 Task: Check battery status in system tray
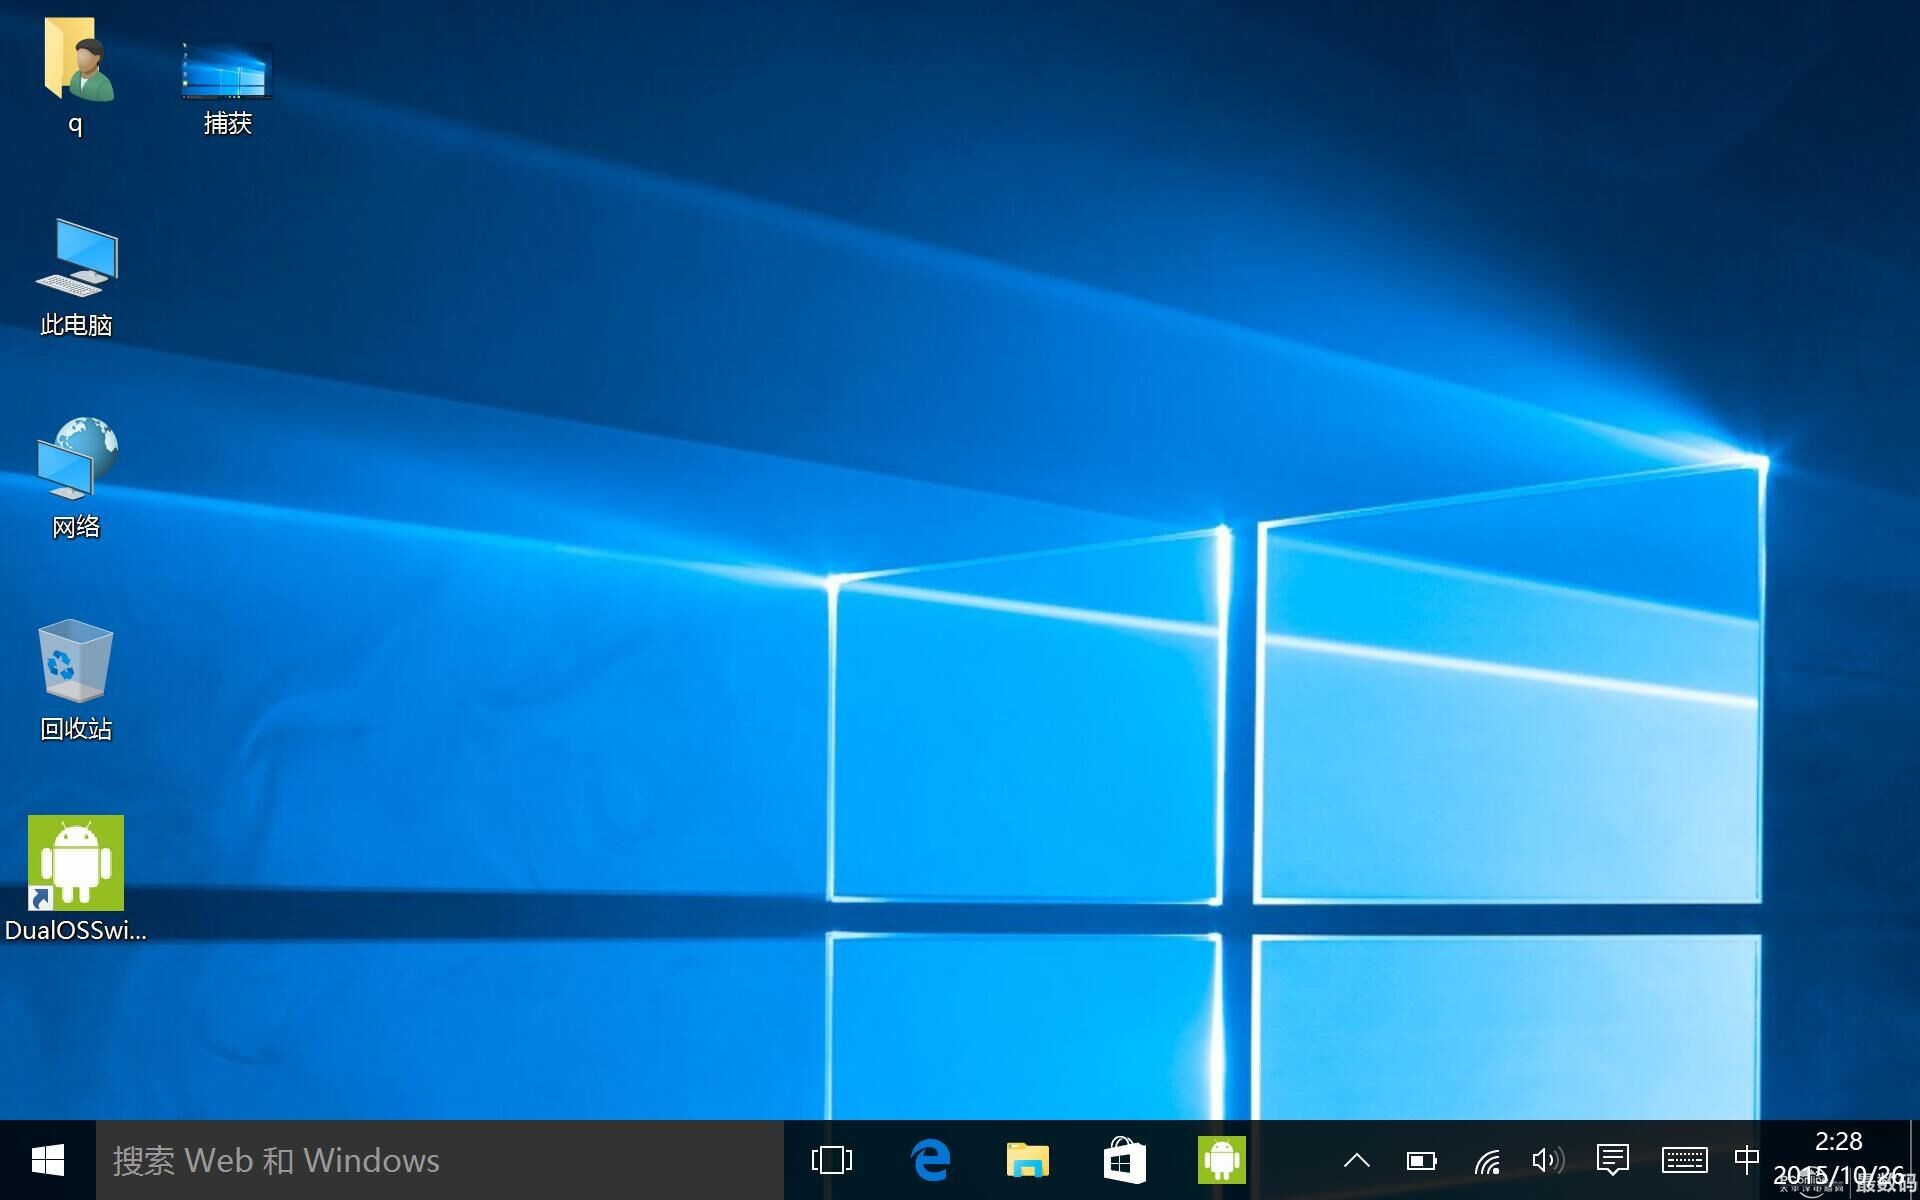tap(1421, 1160)
